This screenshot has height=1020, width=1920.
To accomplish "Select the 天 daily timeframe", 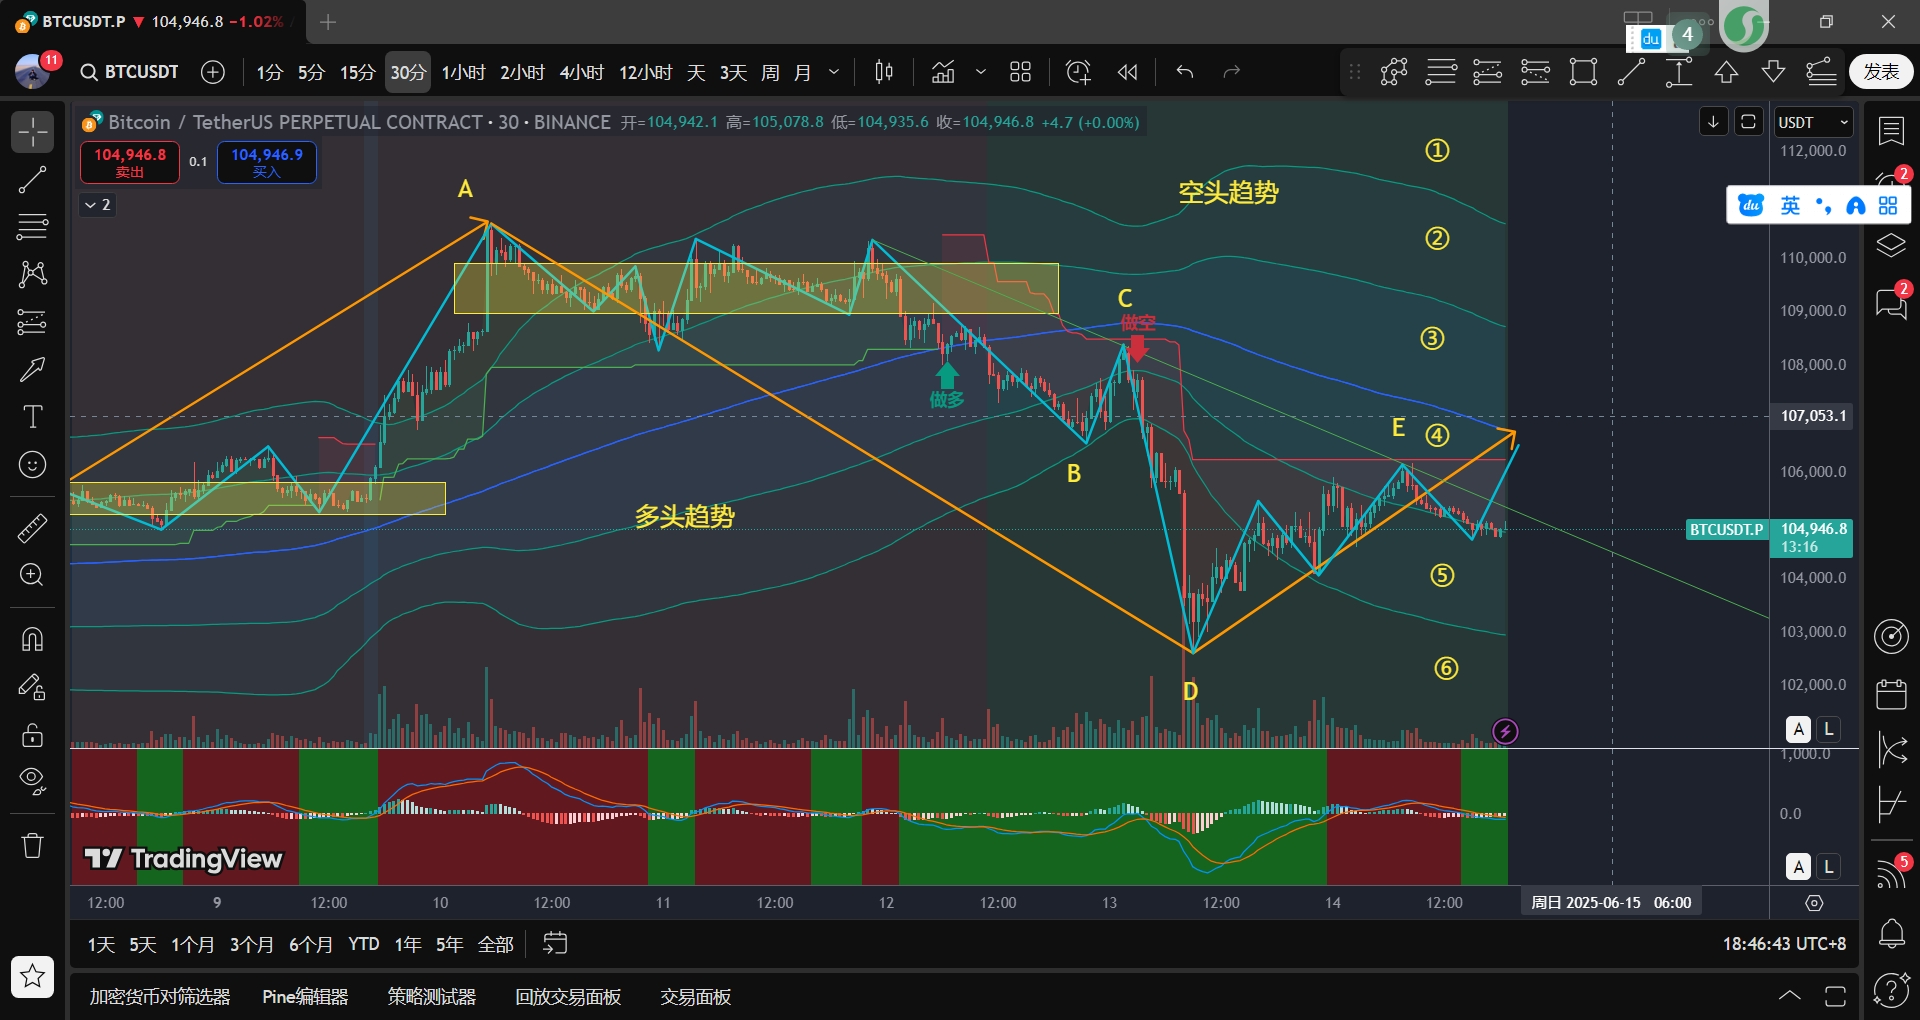I will (x=696, y=72).
